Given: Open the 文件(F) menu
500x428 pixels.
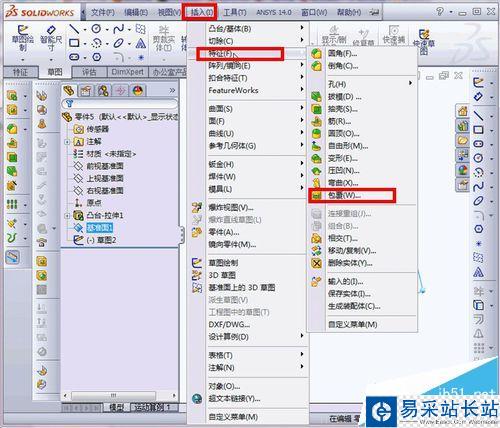Looking at the screenshot, I should click(103, 12).
